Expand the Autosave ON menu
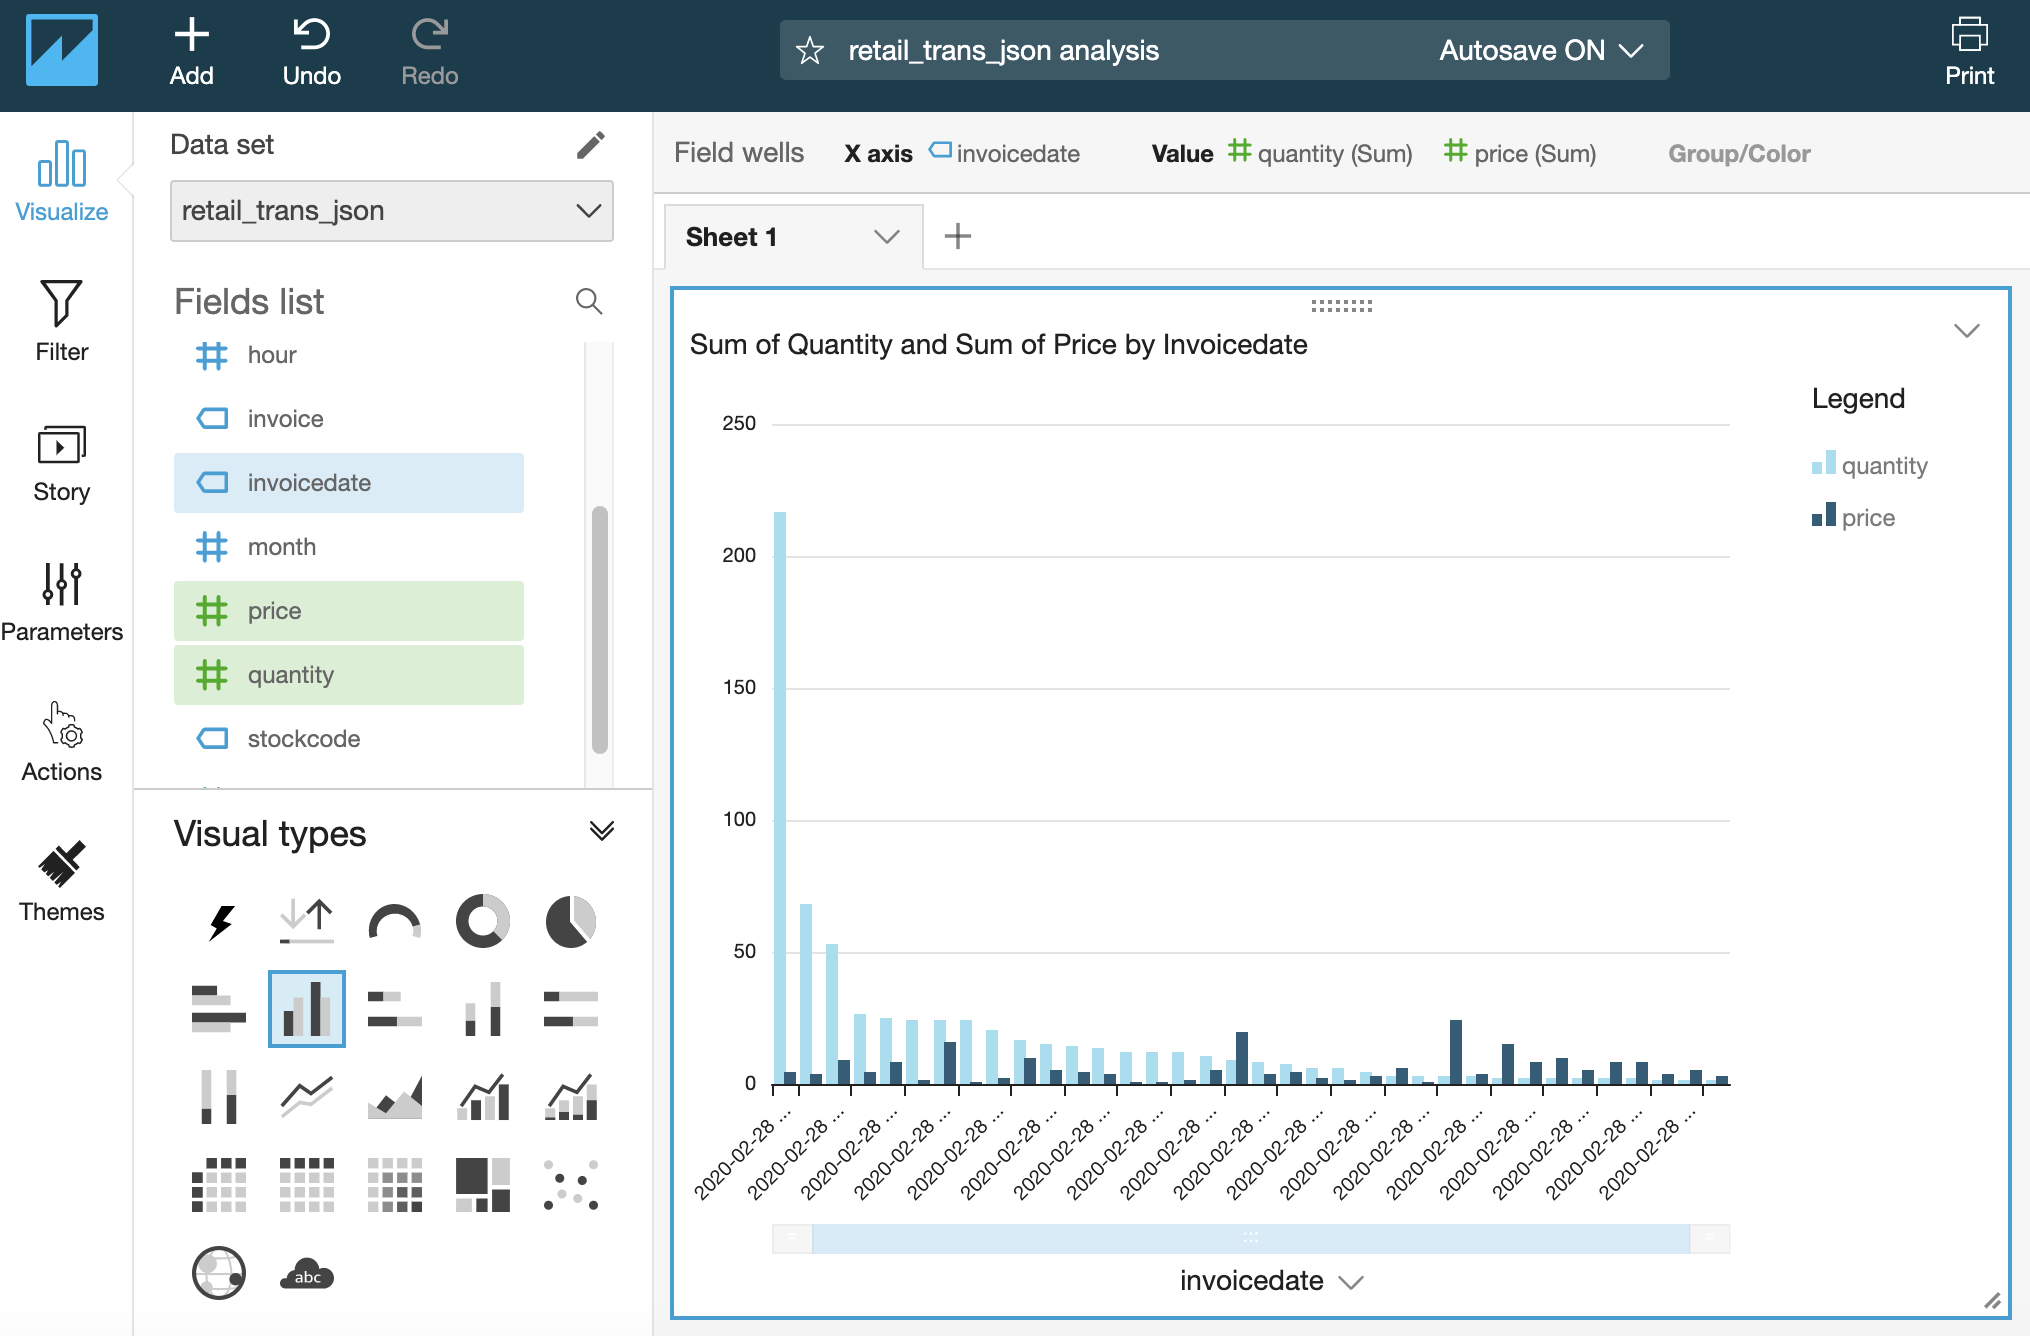The height and width of the screenshot is (1336, 2030). pyautogui.click(x=1540, y=51)
